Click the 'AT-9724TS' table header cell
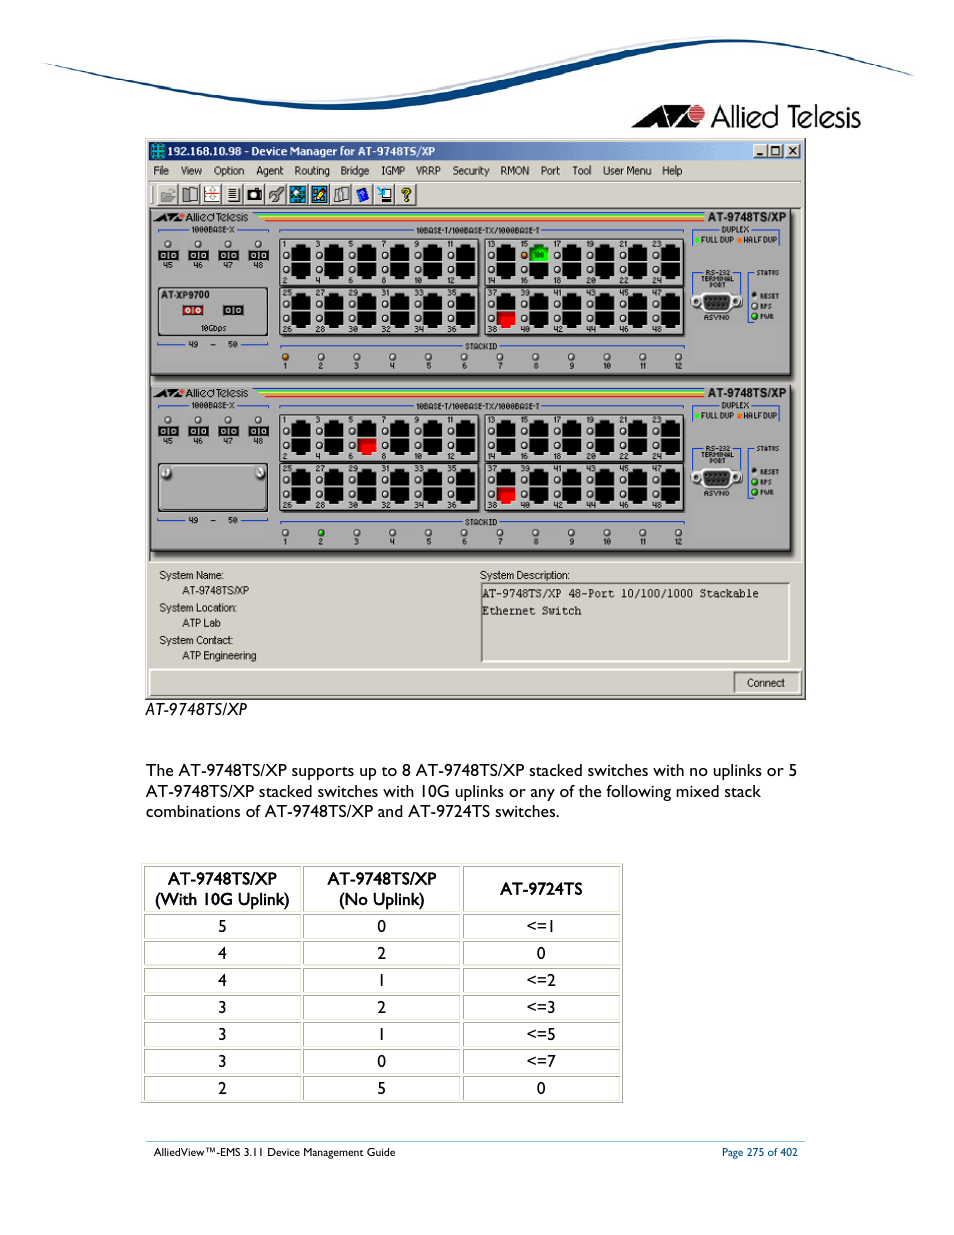 [x=541, y=889]
